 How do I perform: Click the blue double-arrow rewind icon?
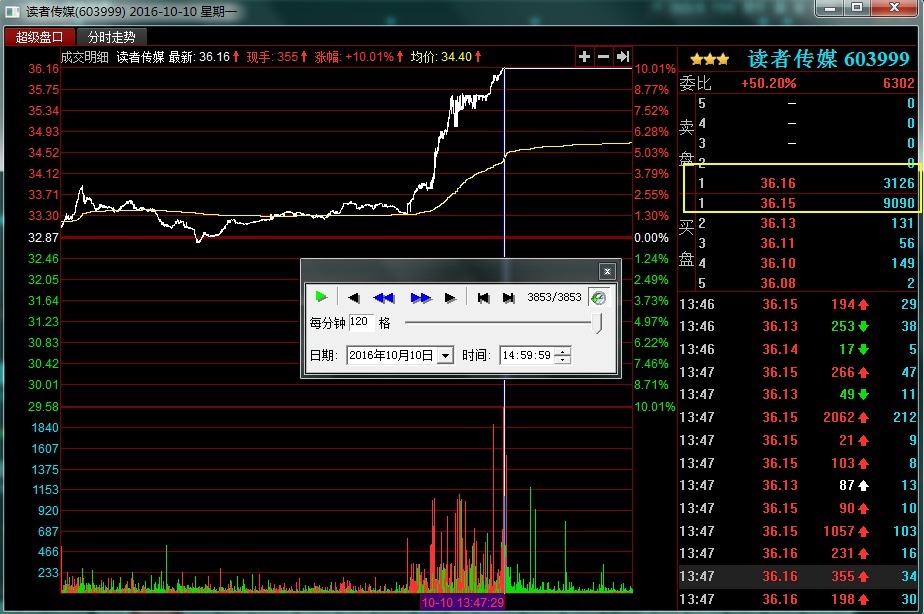tap(384, 297)
